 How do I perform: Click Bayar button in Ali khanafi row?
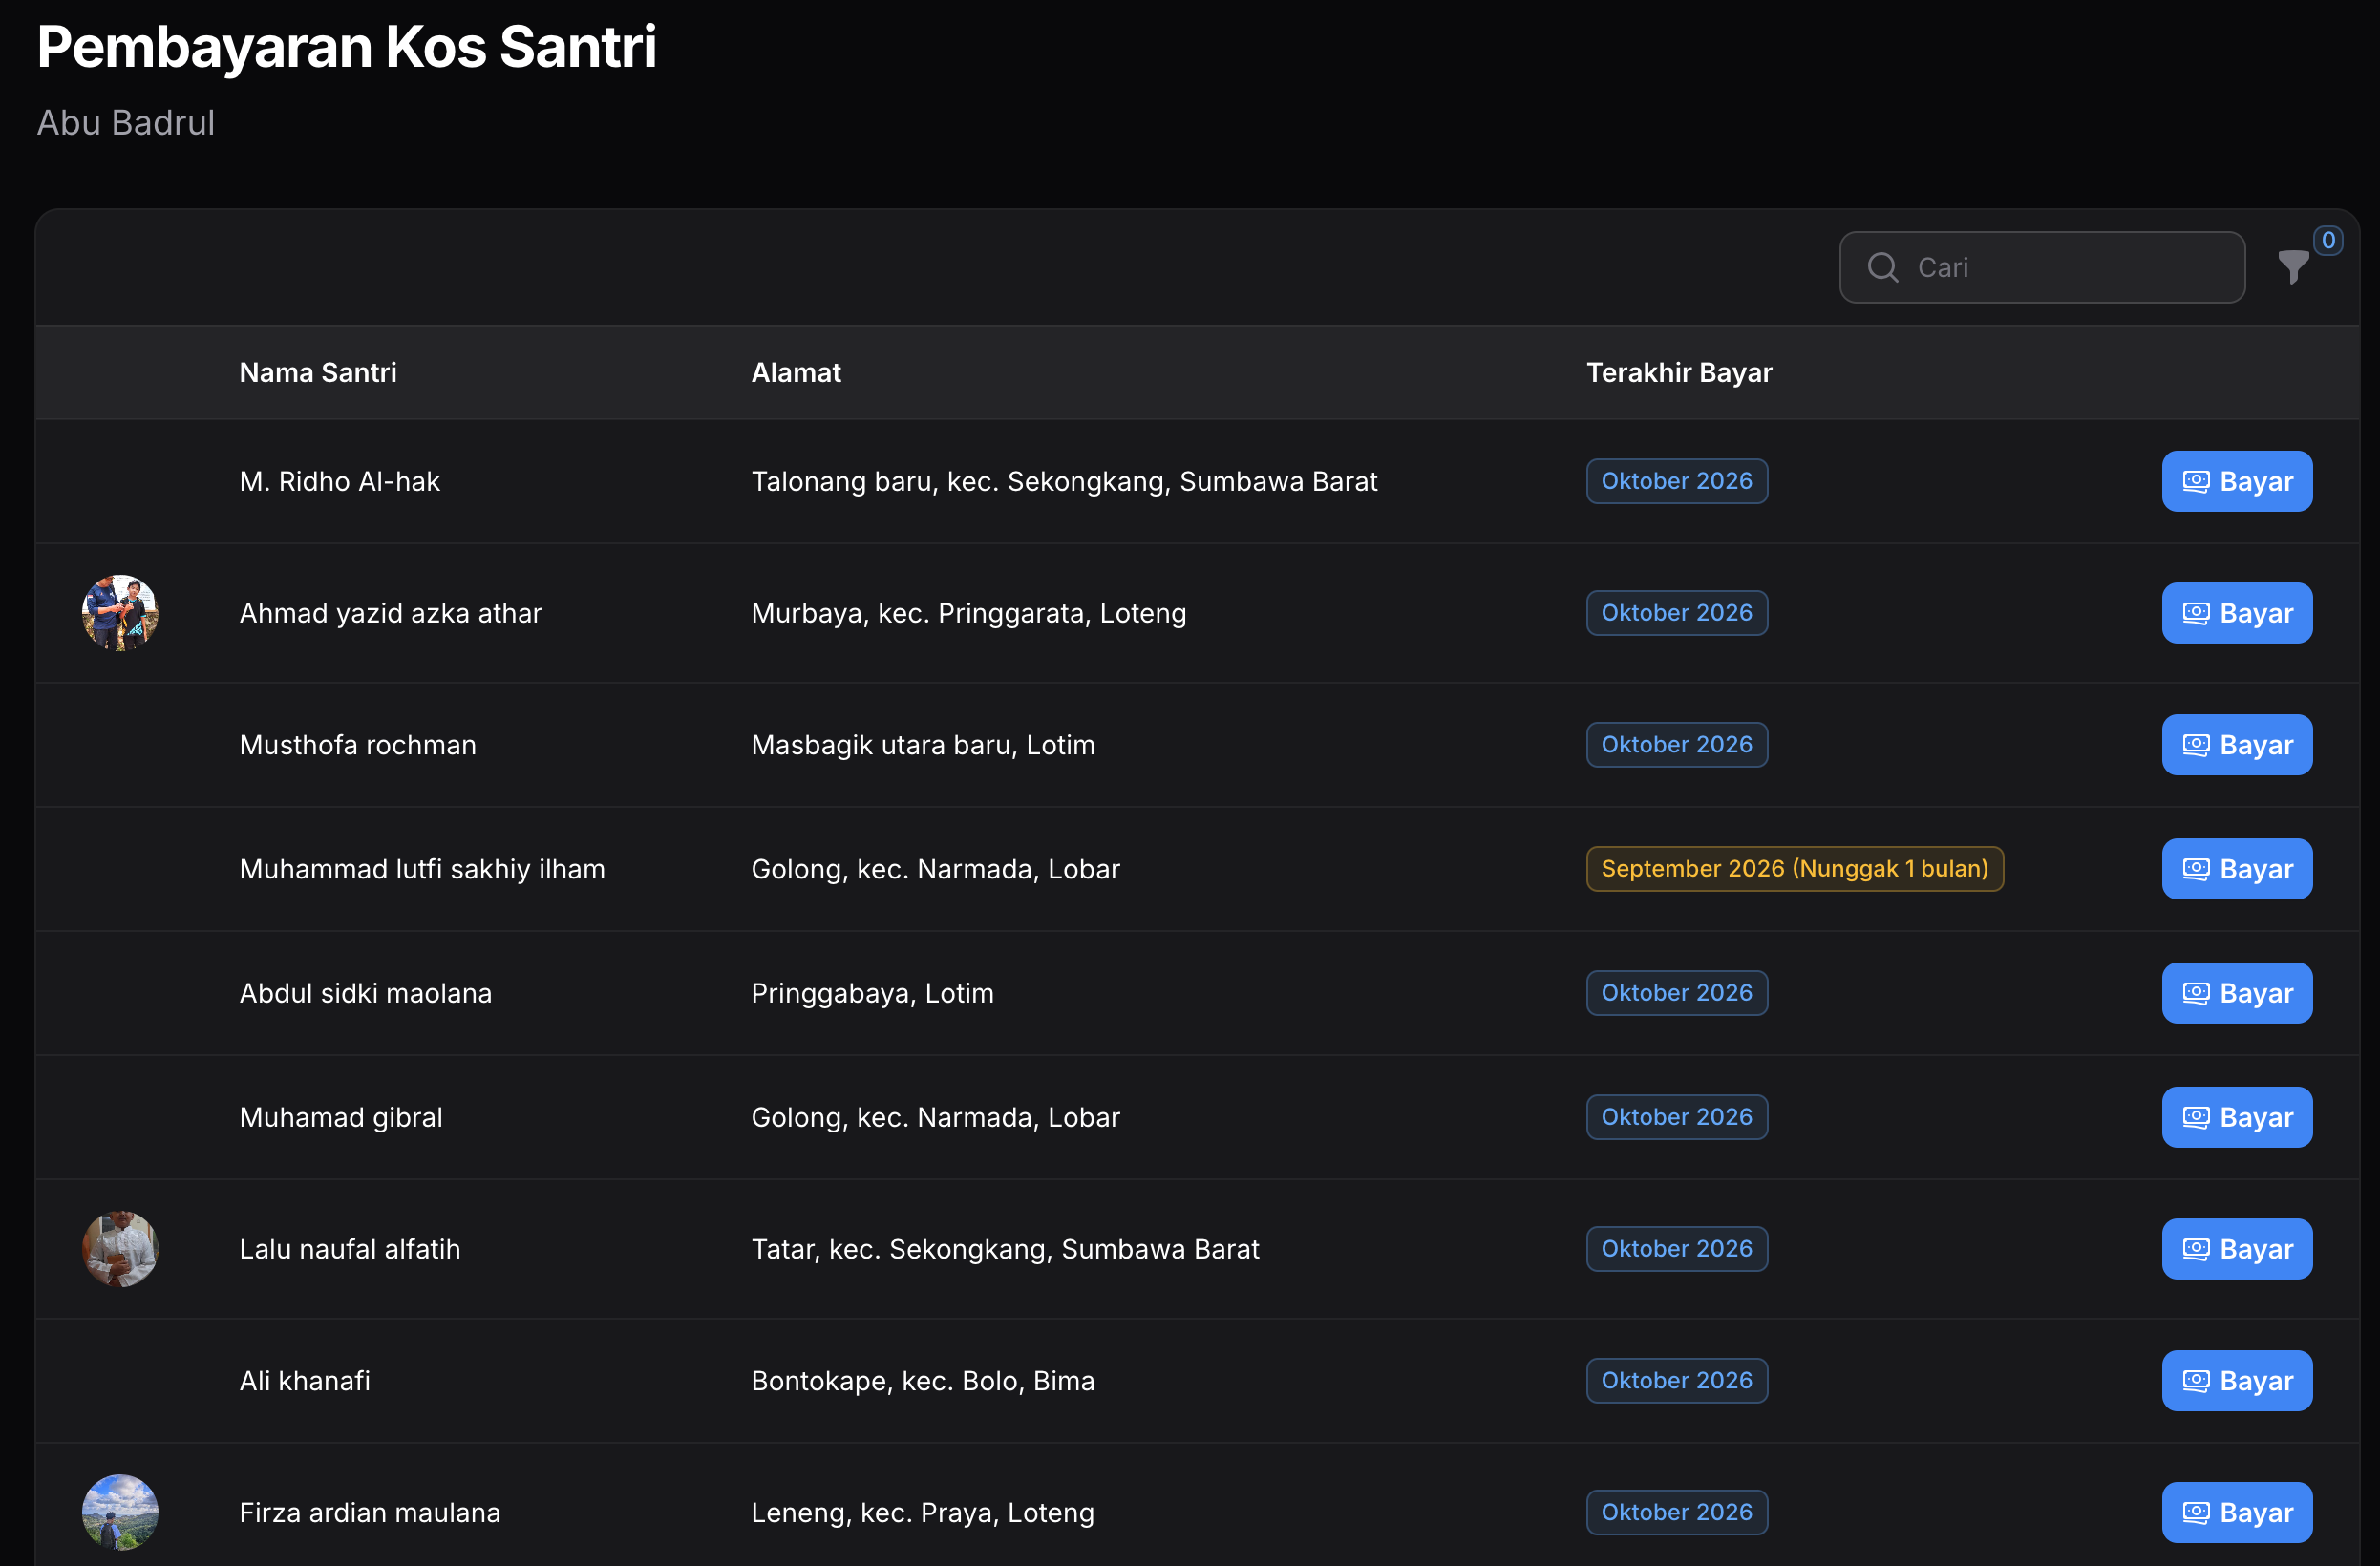pyautogui.click(x=2236, y=1381)
